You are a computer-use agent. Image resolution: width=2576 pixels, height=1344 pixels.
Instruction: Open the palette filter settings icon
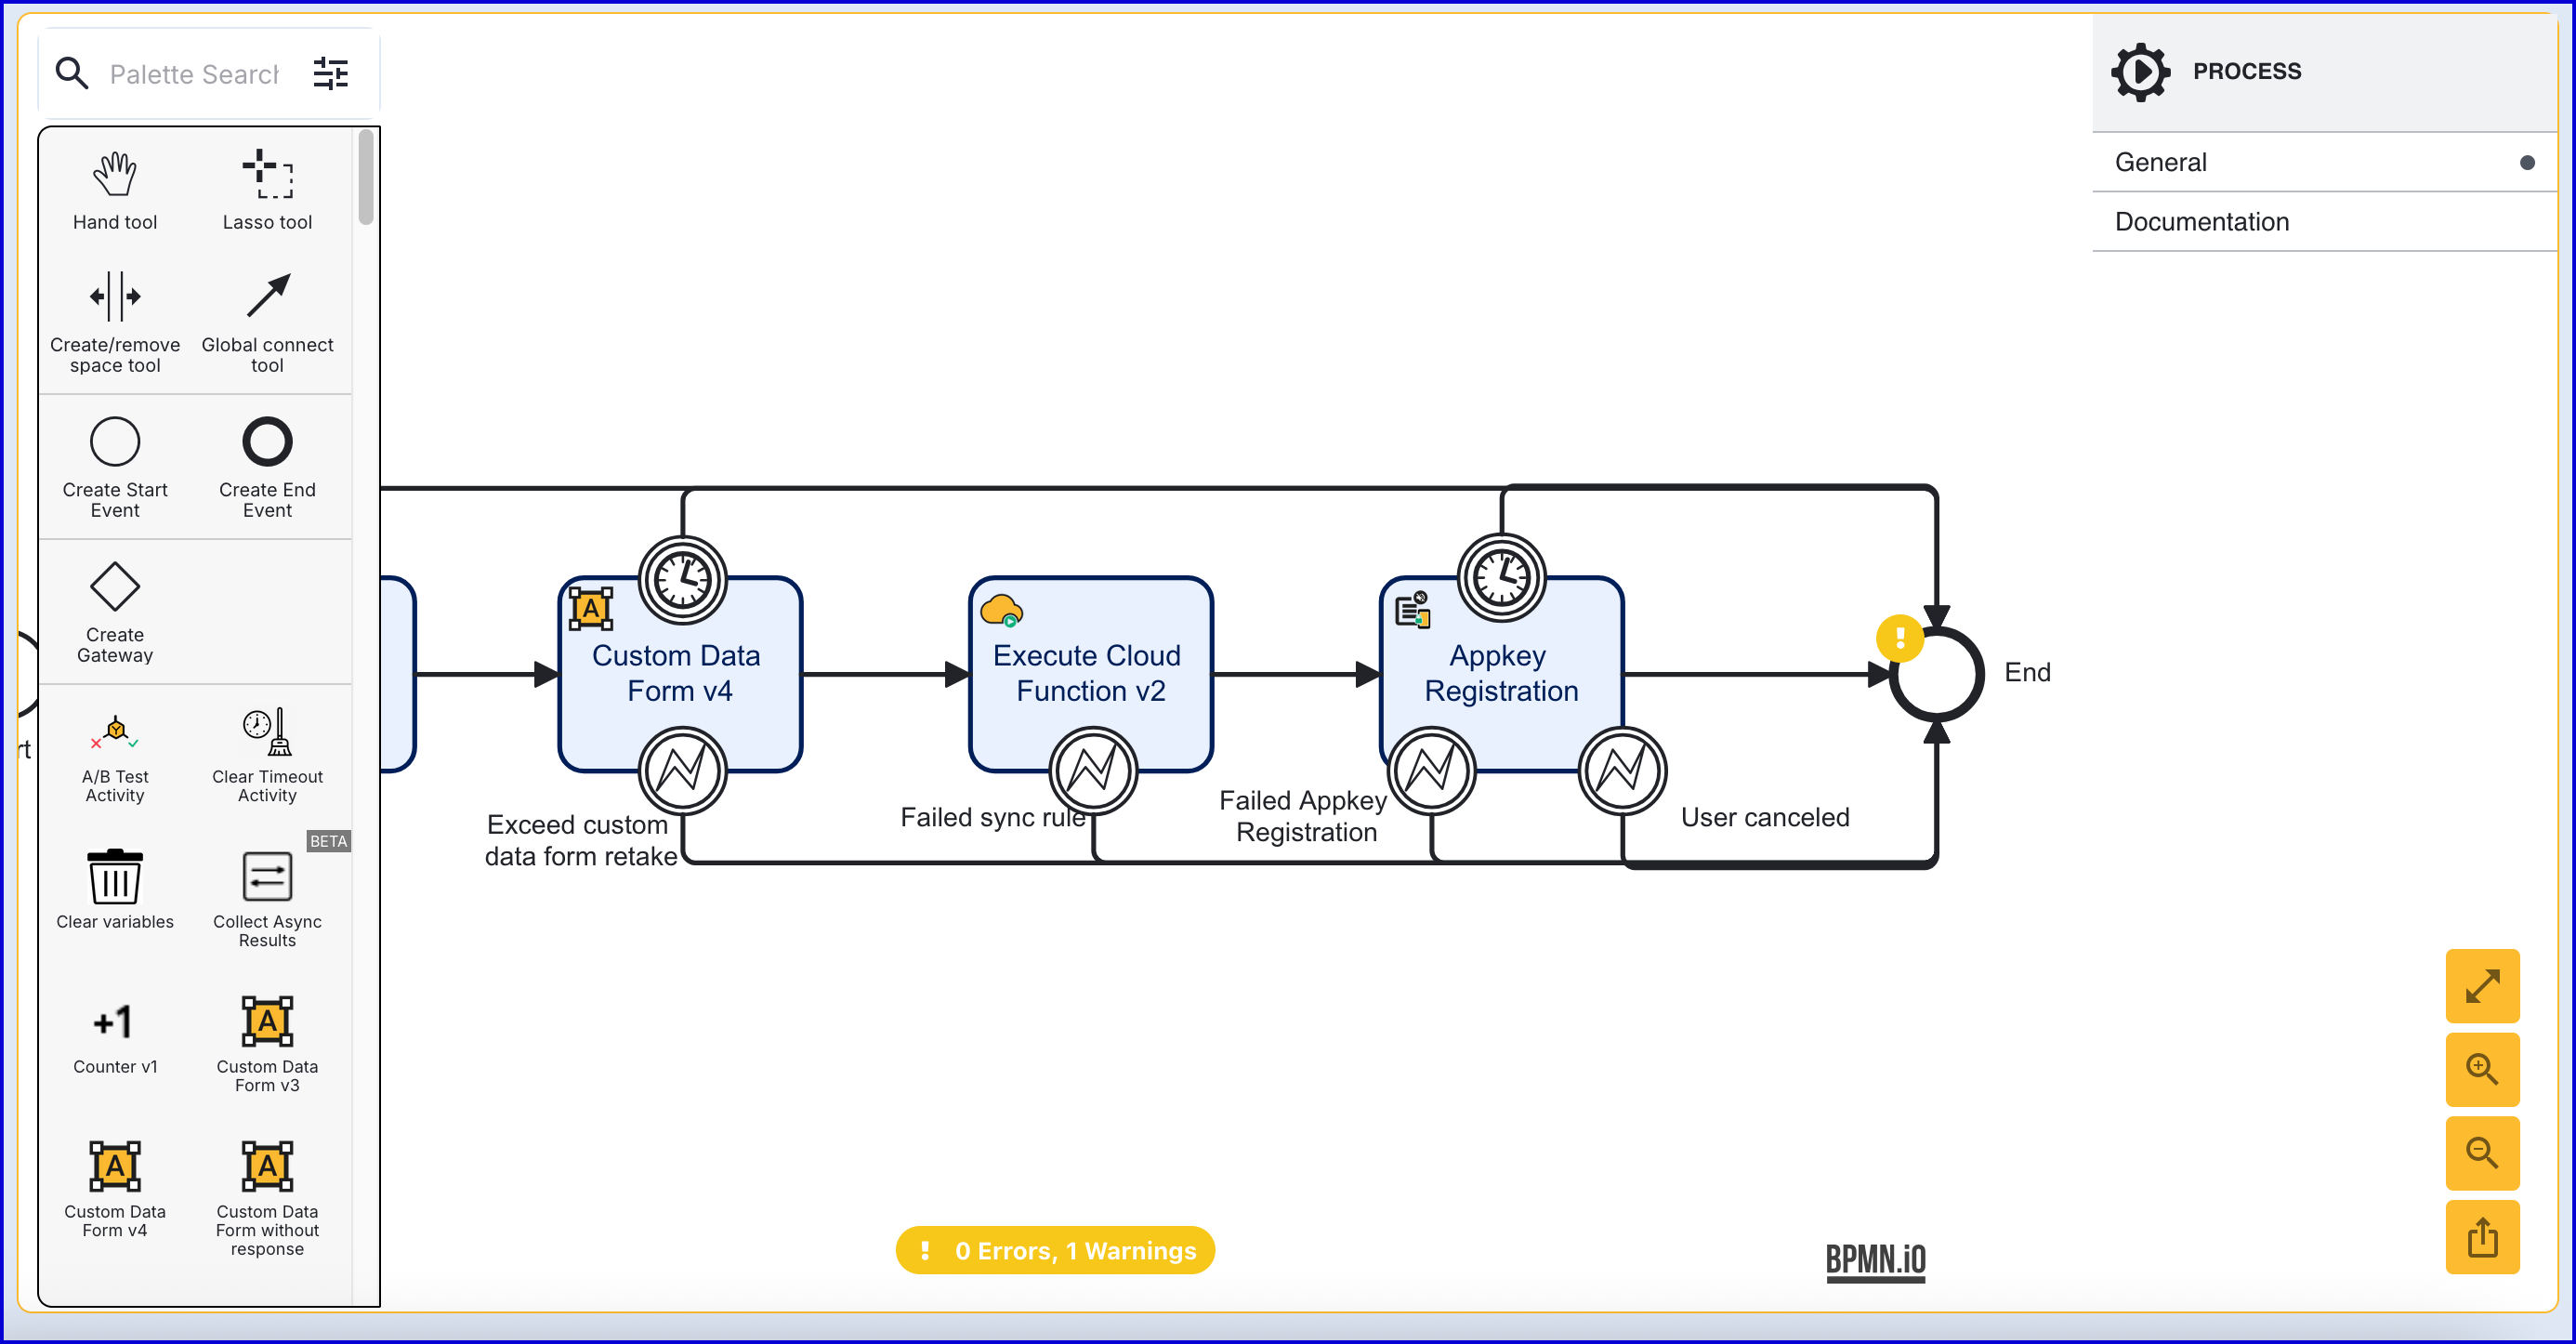(x=331, y=74)
